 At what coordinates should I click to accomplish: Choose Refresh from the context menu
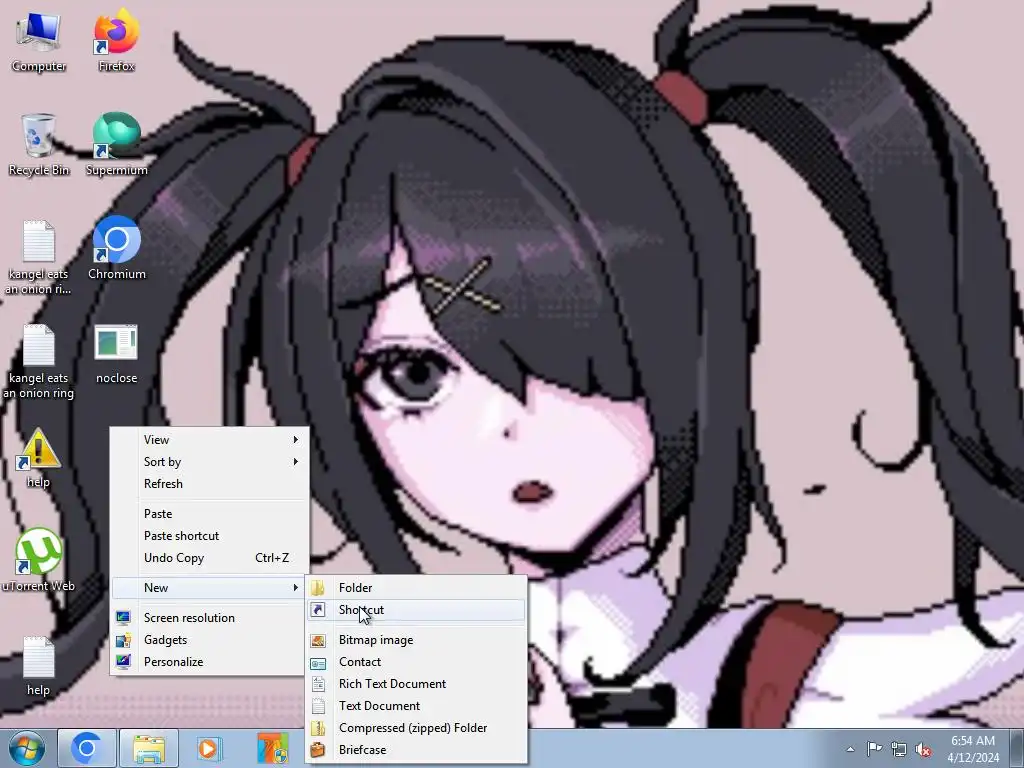[x=209, y=484]
